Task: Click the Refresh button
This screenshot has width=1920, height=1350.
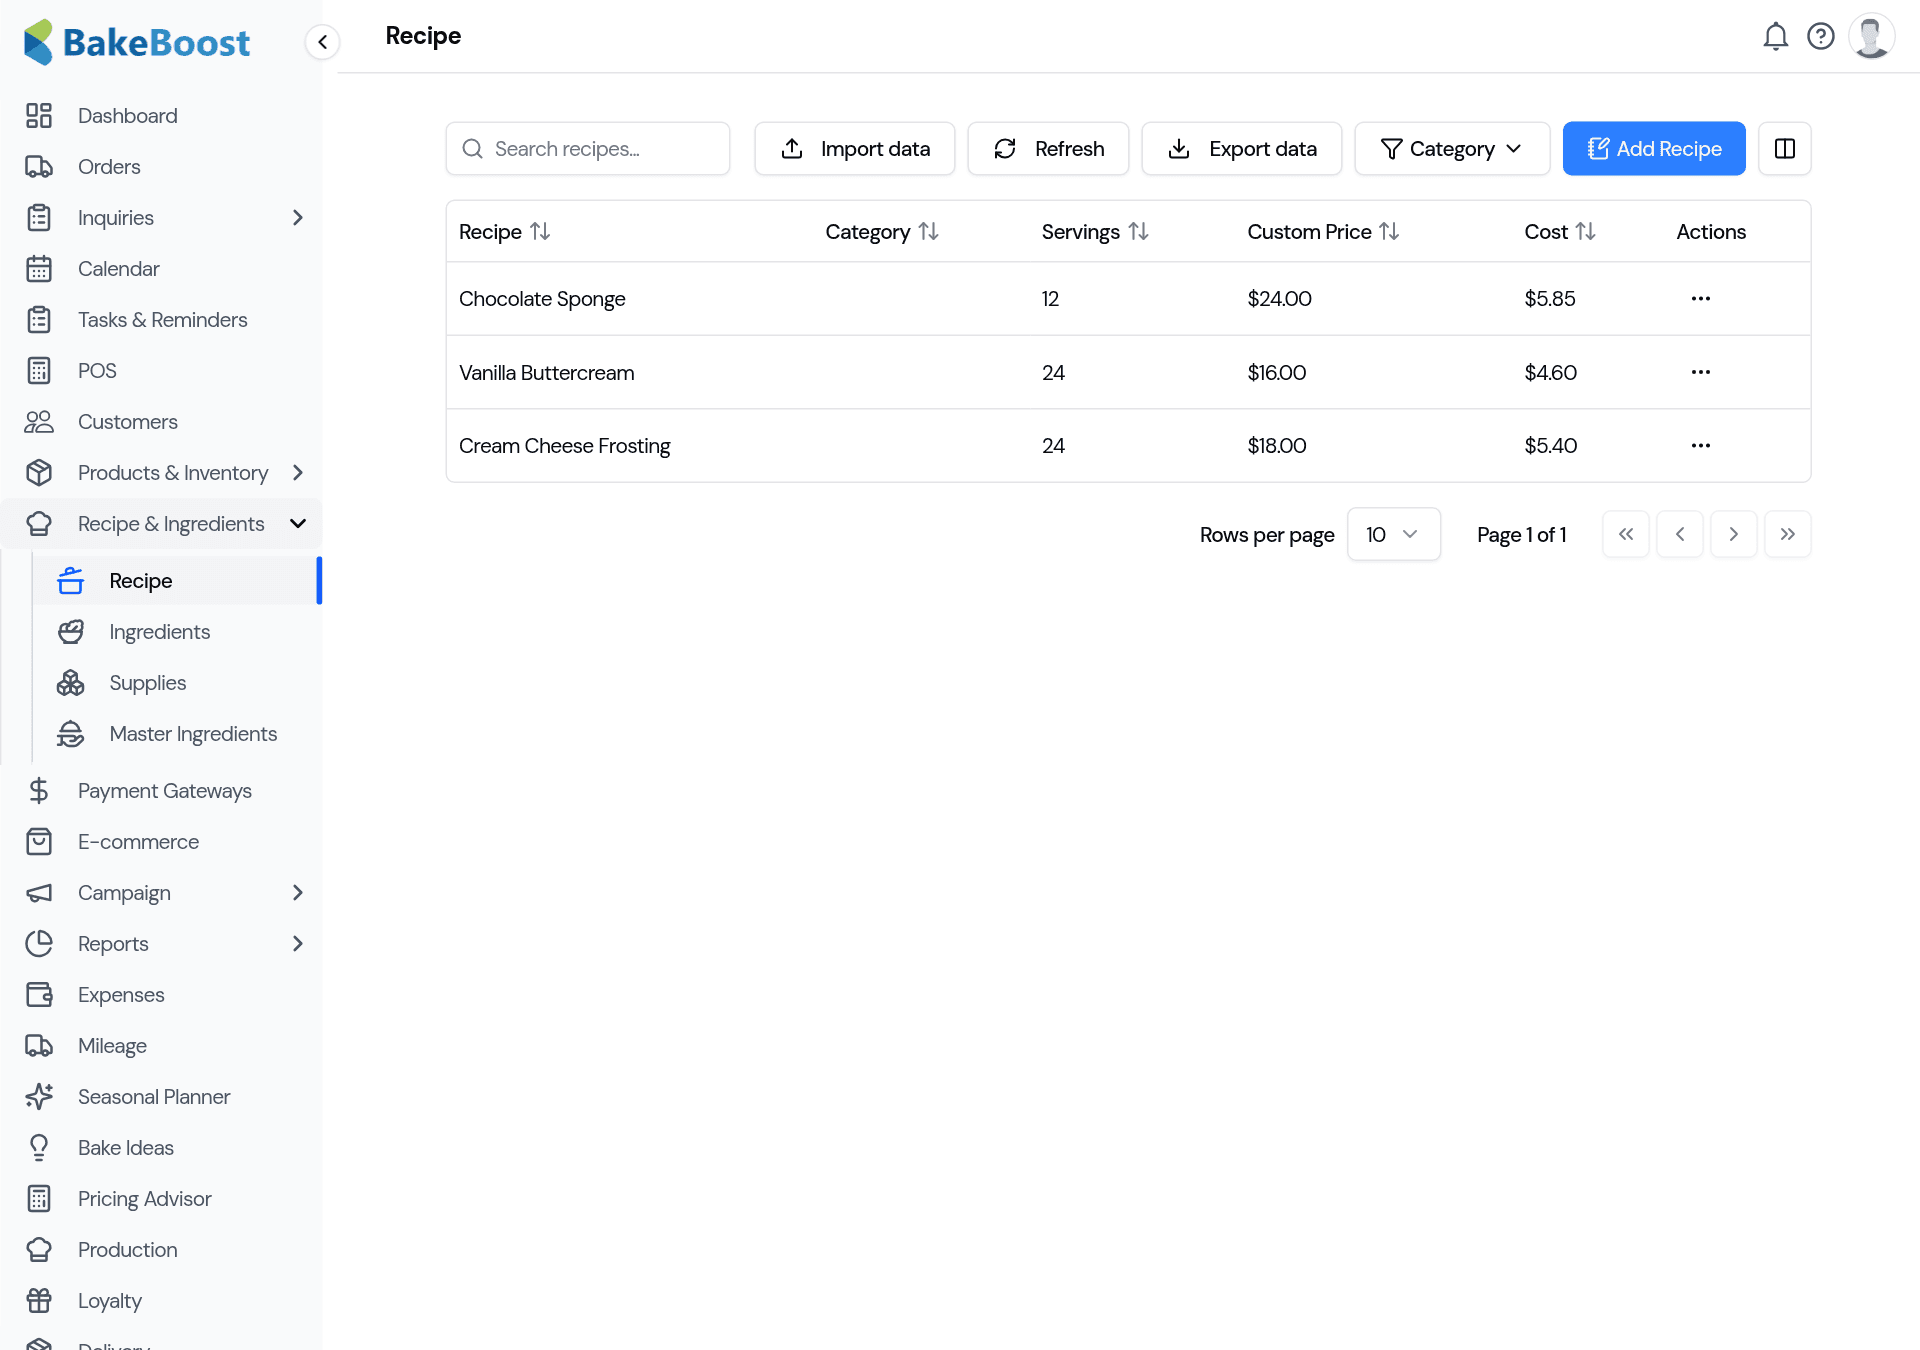Action: (1048, 149)
